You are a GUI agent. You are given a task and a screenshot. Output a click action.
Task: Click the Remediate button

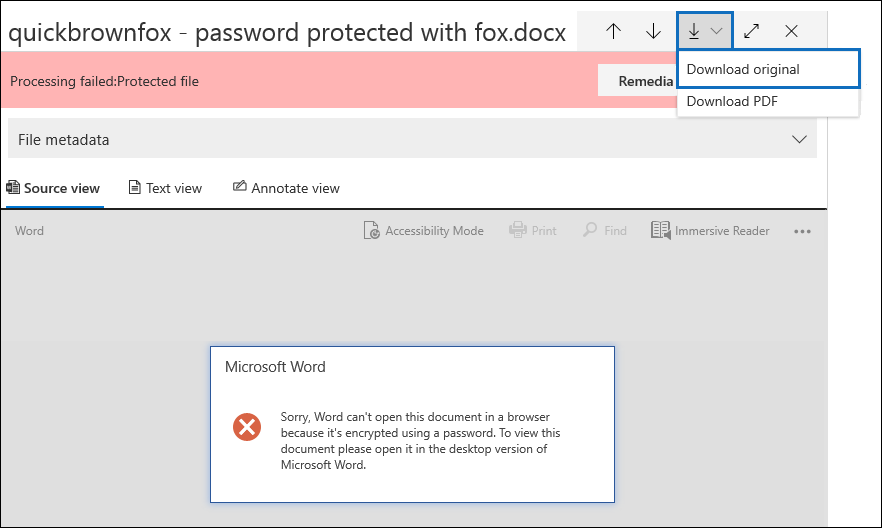coord(638,81)
